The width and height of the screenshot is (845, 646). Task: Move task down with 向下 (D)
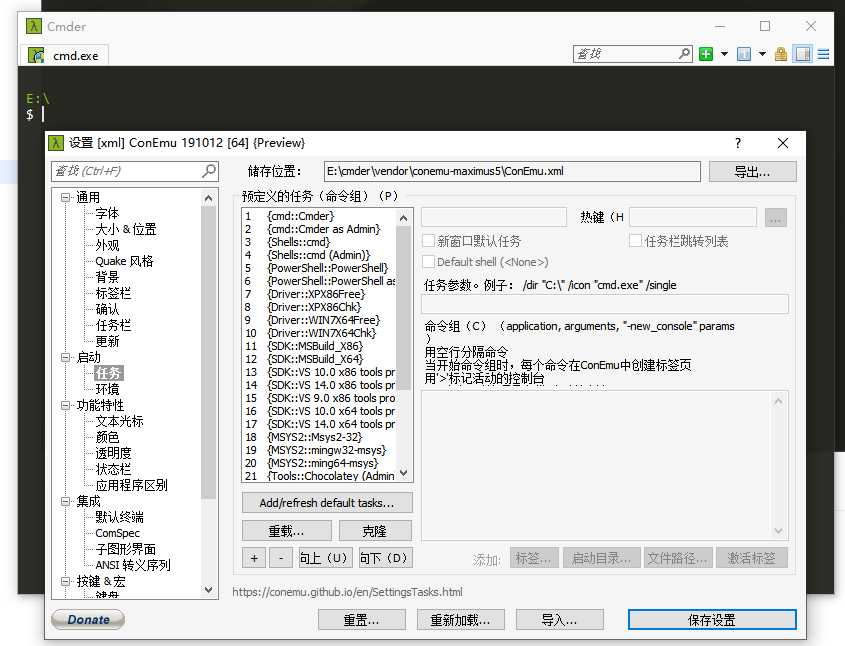pos(385,558)
